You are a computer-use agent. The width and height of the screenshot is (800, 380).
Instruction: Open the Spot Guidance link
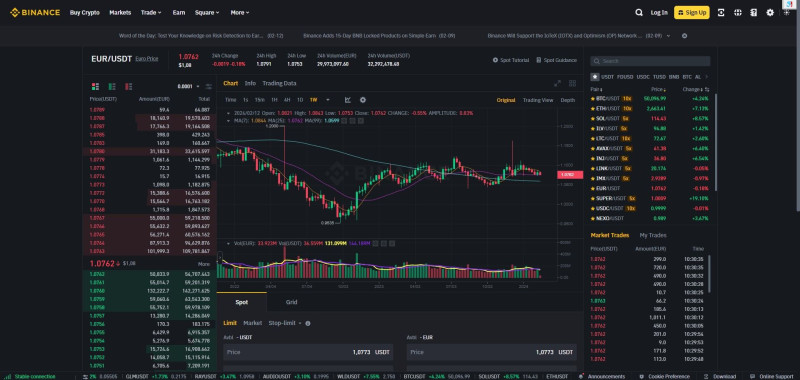tap(556, 60)
